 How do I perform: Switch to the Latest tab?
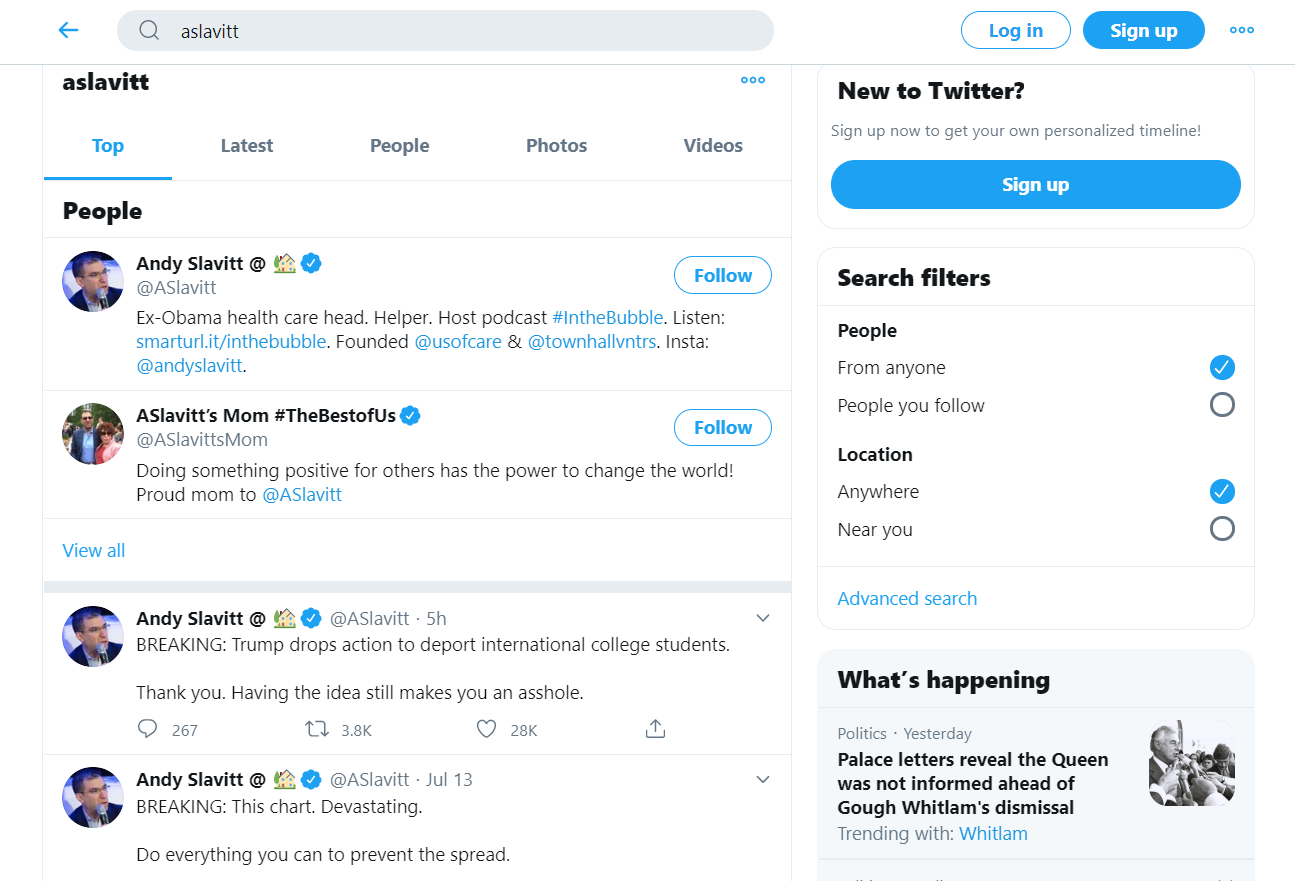247,146
